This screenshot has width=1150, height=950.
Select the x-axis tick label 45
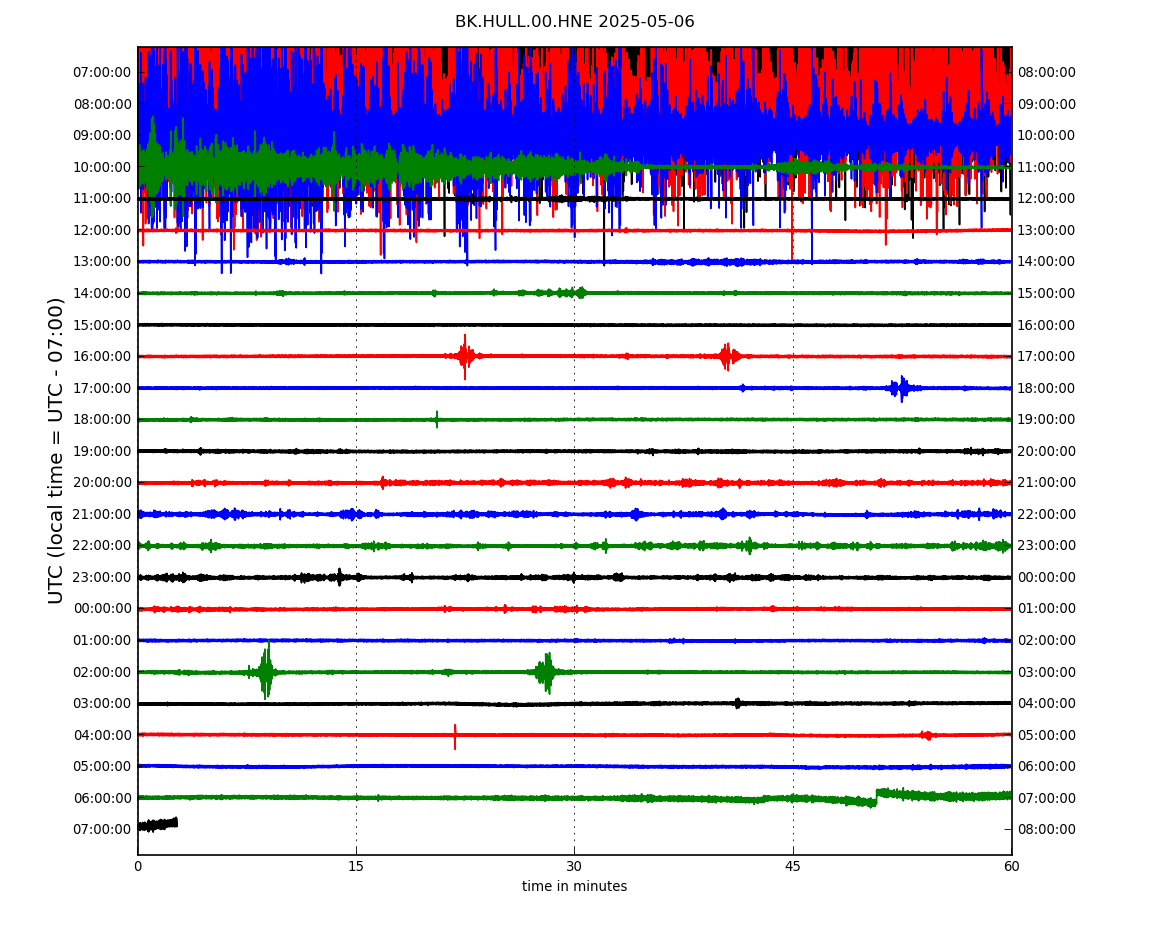pyautogui.click(x=793, y=866)
